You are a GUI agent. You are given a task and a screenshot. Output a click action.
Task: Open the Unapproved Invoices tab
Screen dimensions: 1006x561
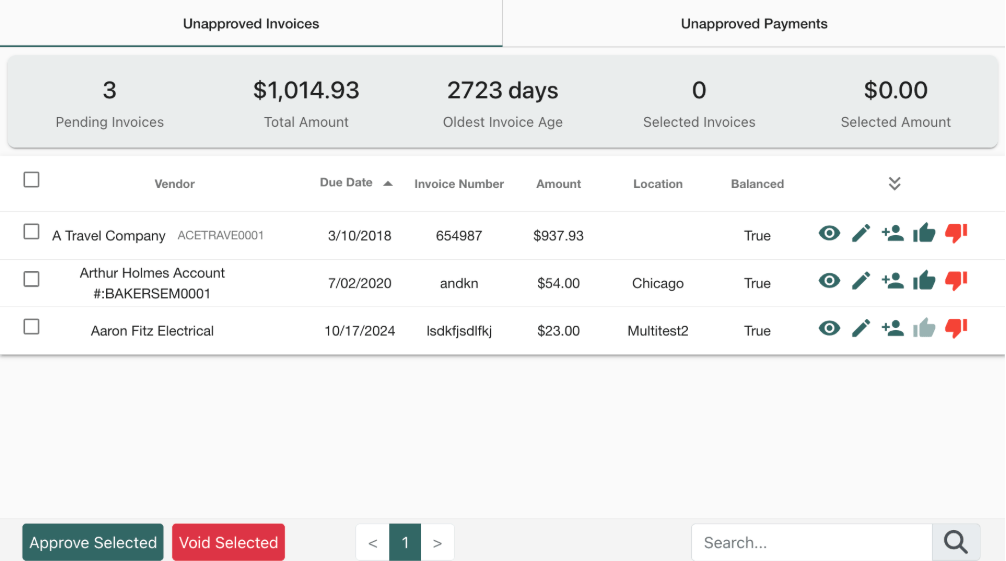tap(251, 24)
